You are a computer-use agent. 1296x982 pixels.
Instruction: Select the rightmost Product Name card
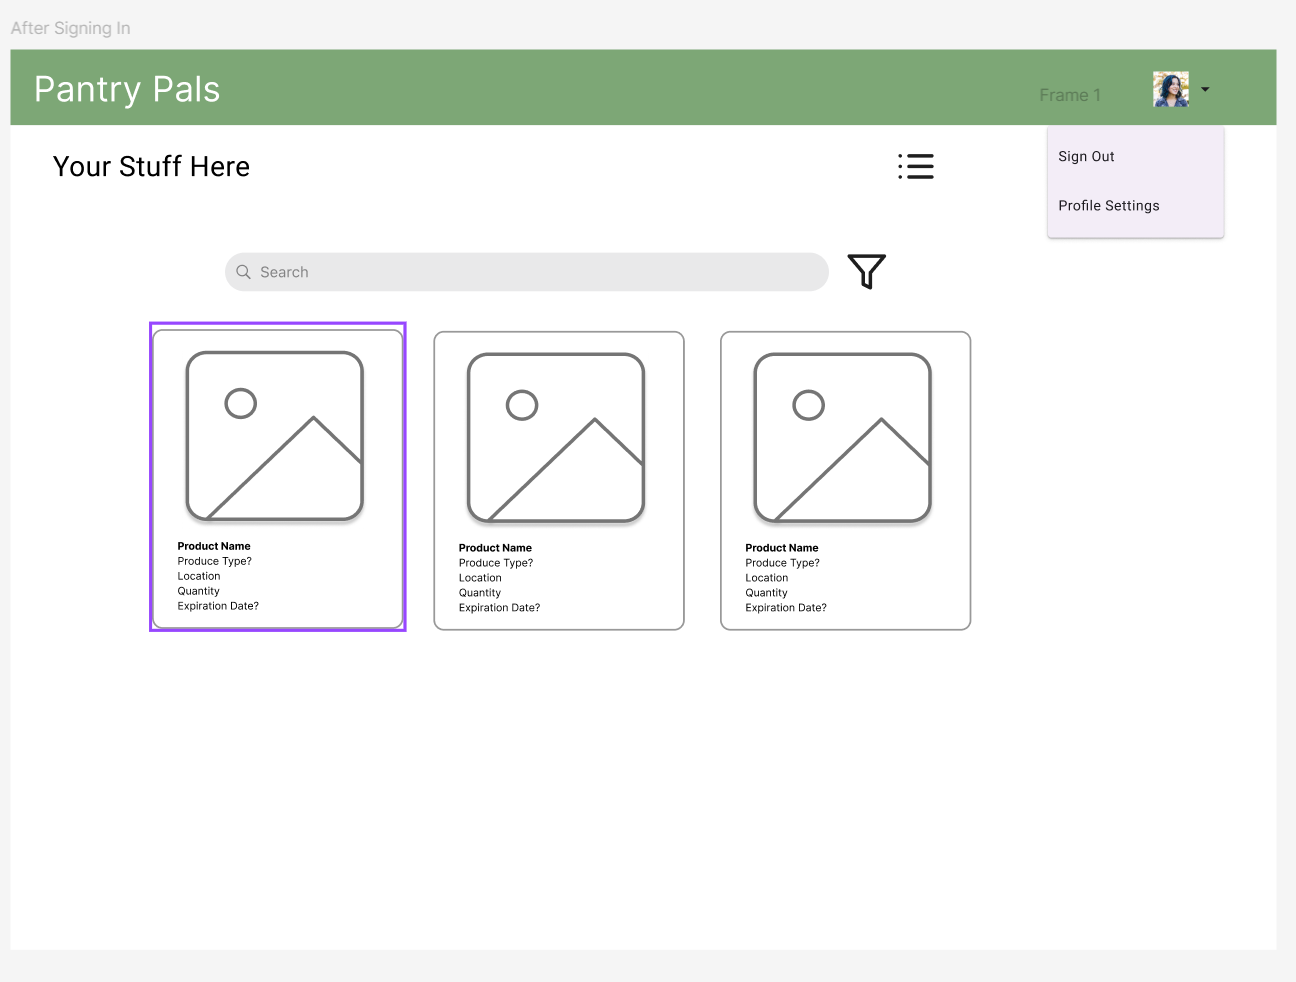845,480
